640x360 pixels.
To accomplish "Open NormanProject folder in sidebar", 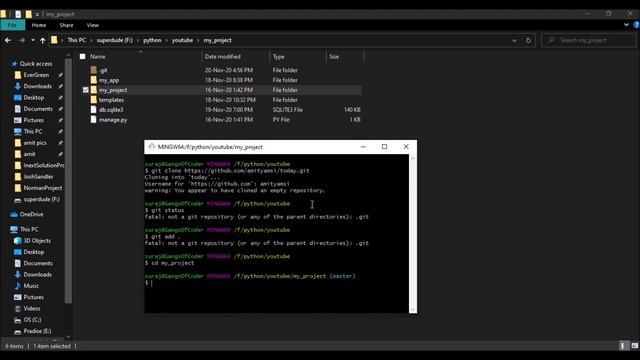I will coord(43,188).
